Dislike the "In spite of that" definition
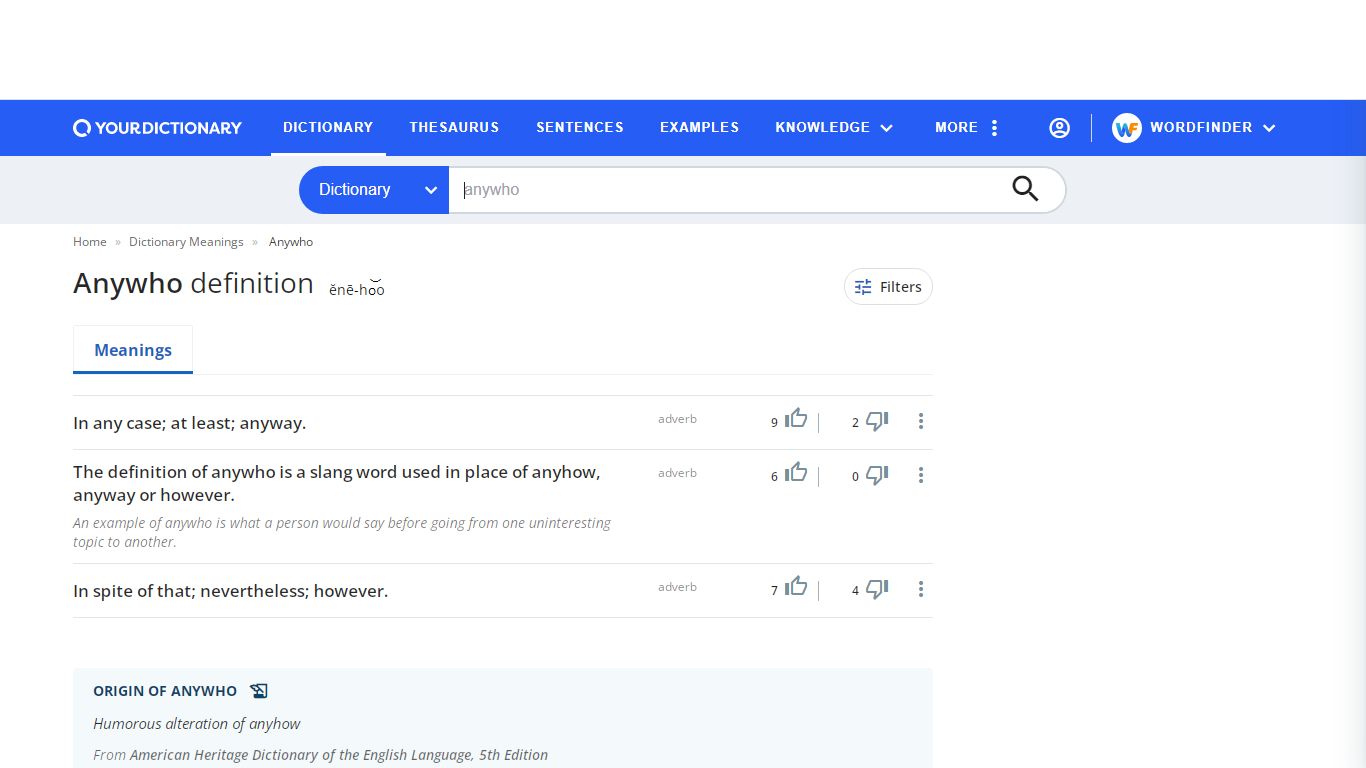 pos(877,589)
